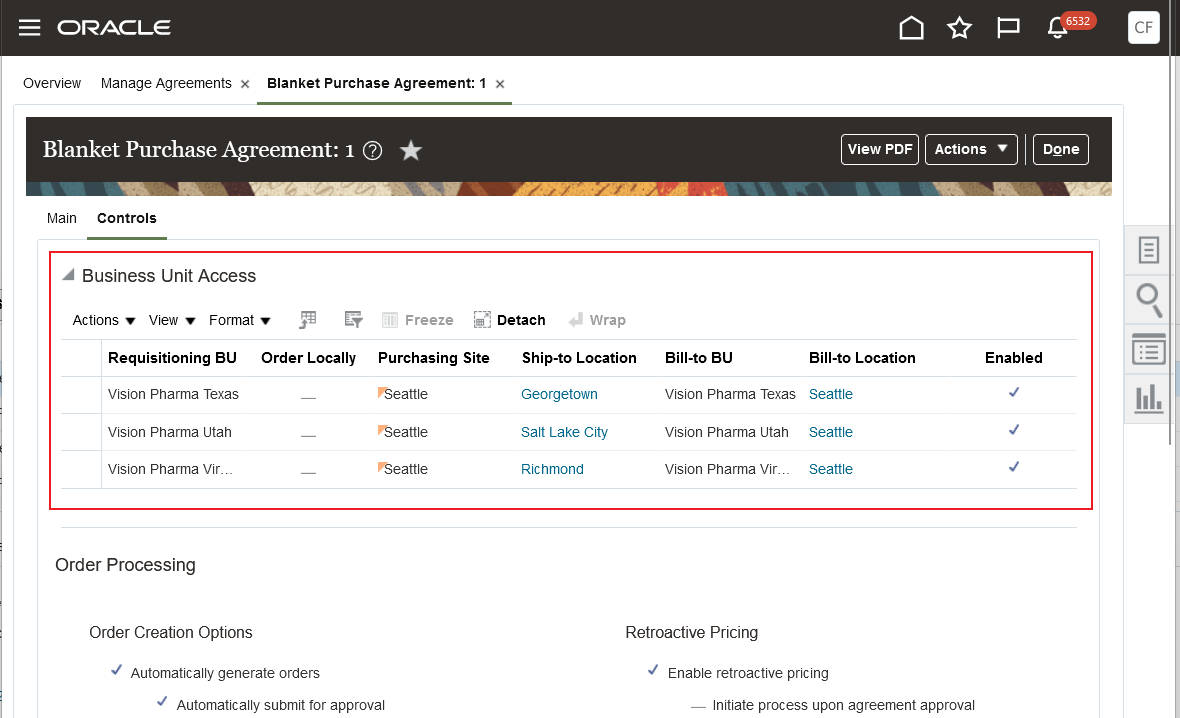Open Seattle bill-to link in Richmond row
Screen dimensions: 1180x718
(831, 469)
